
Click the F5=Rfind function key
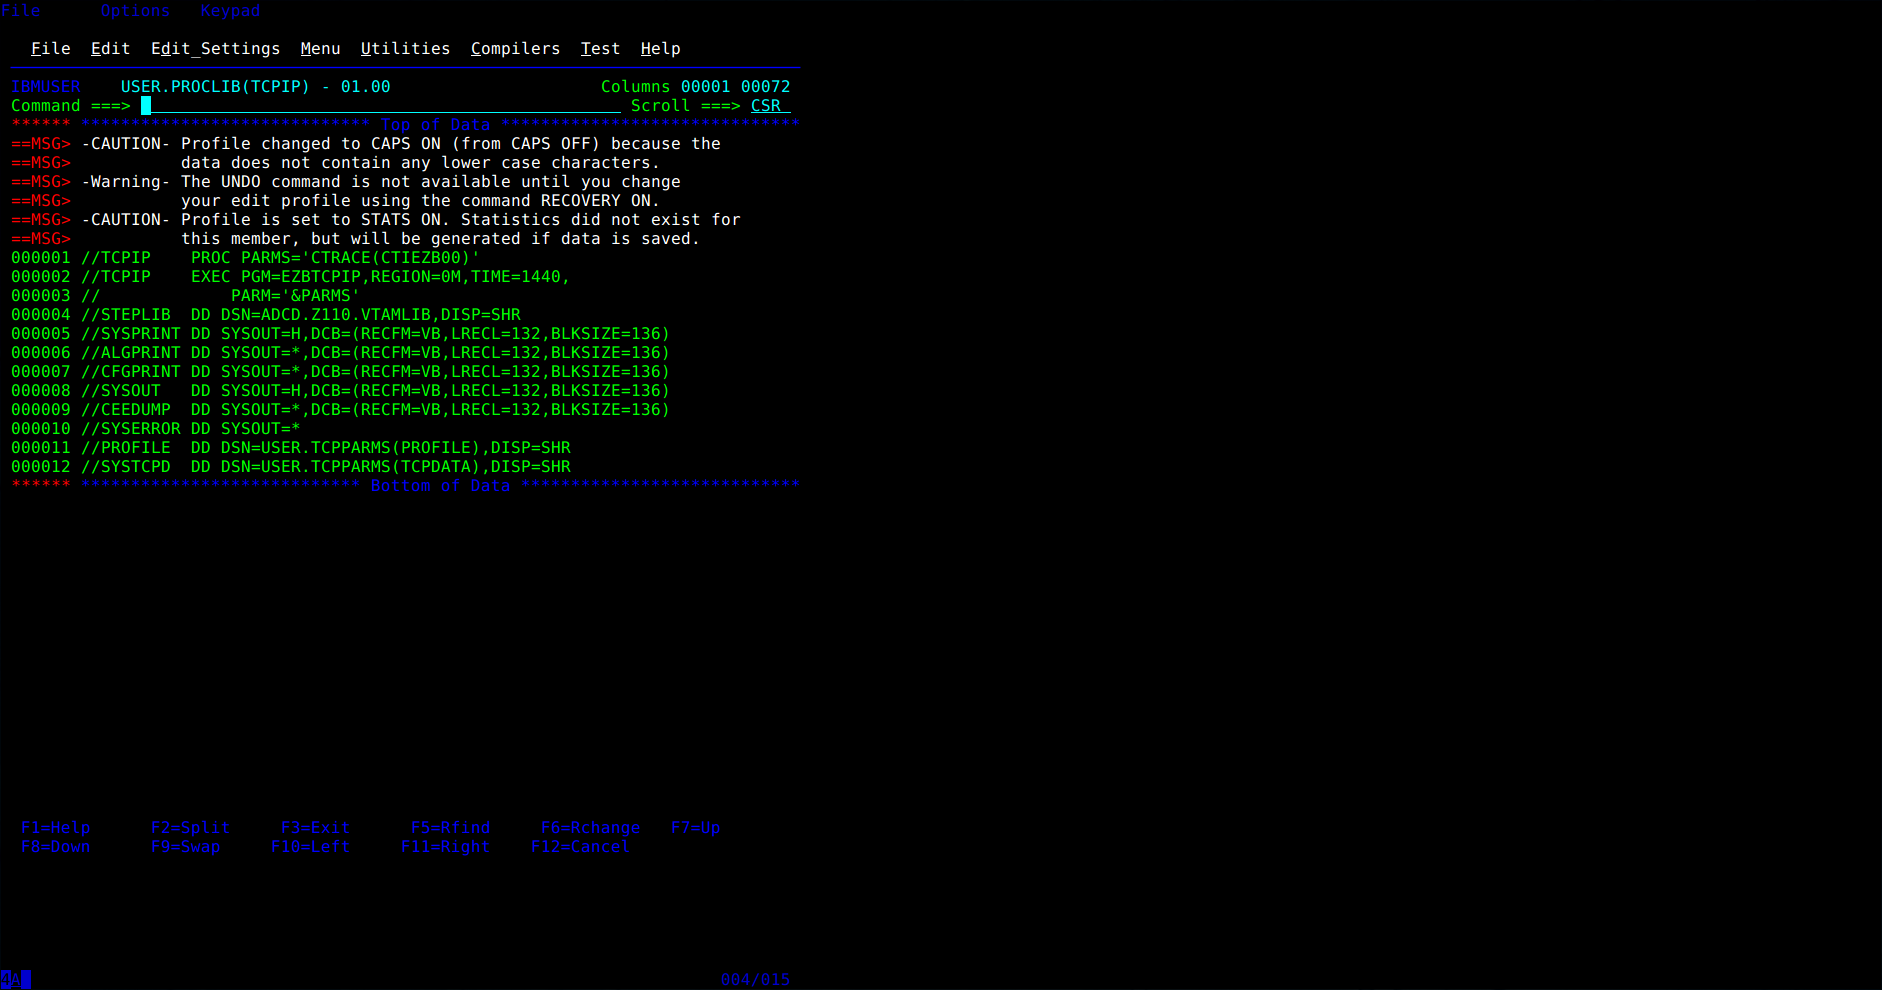tap(450, 827)
